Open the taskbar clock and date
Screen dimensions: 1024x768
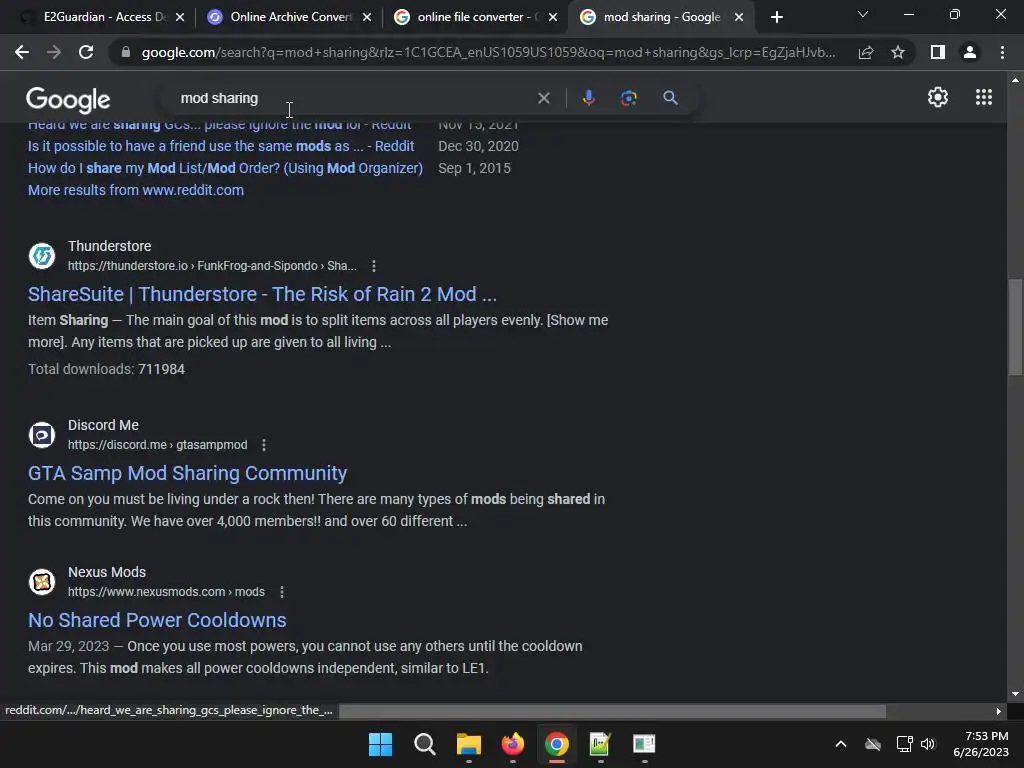tap(980, 744)
